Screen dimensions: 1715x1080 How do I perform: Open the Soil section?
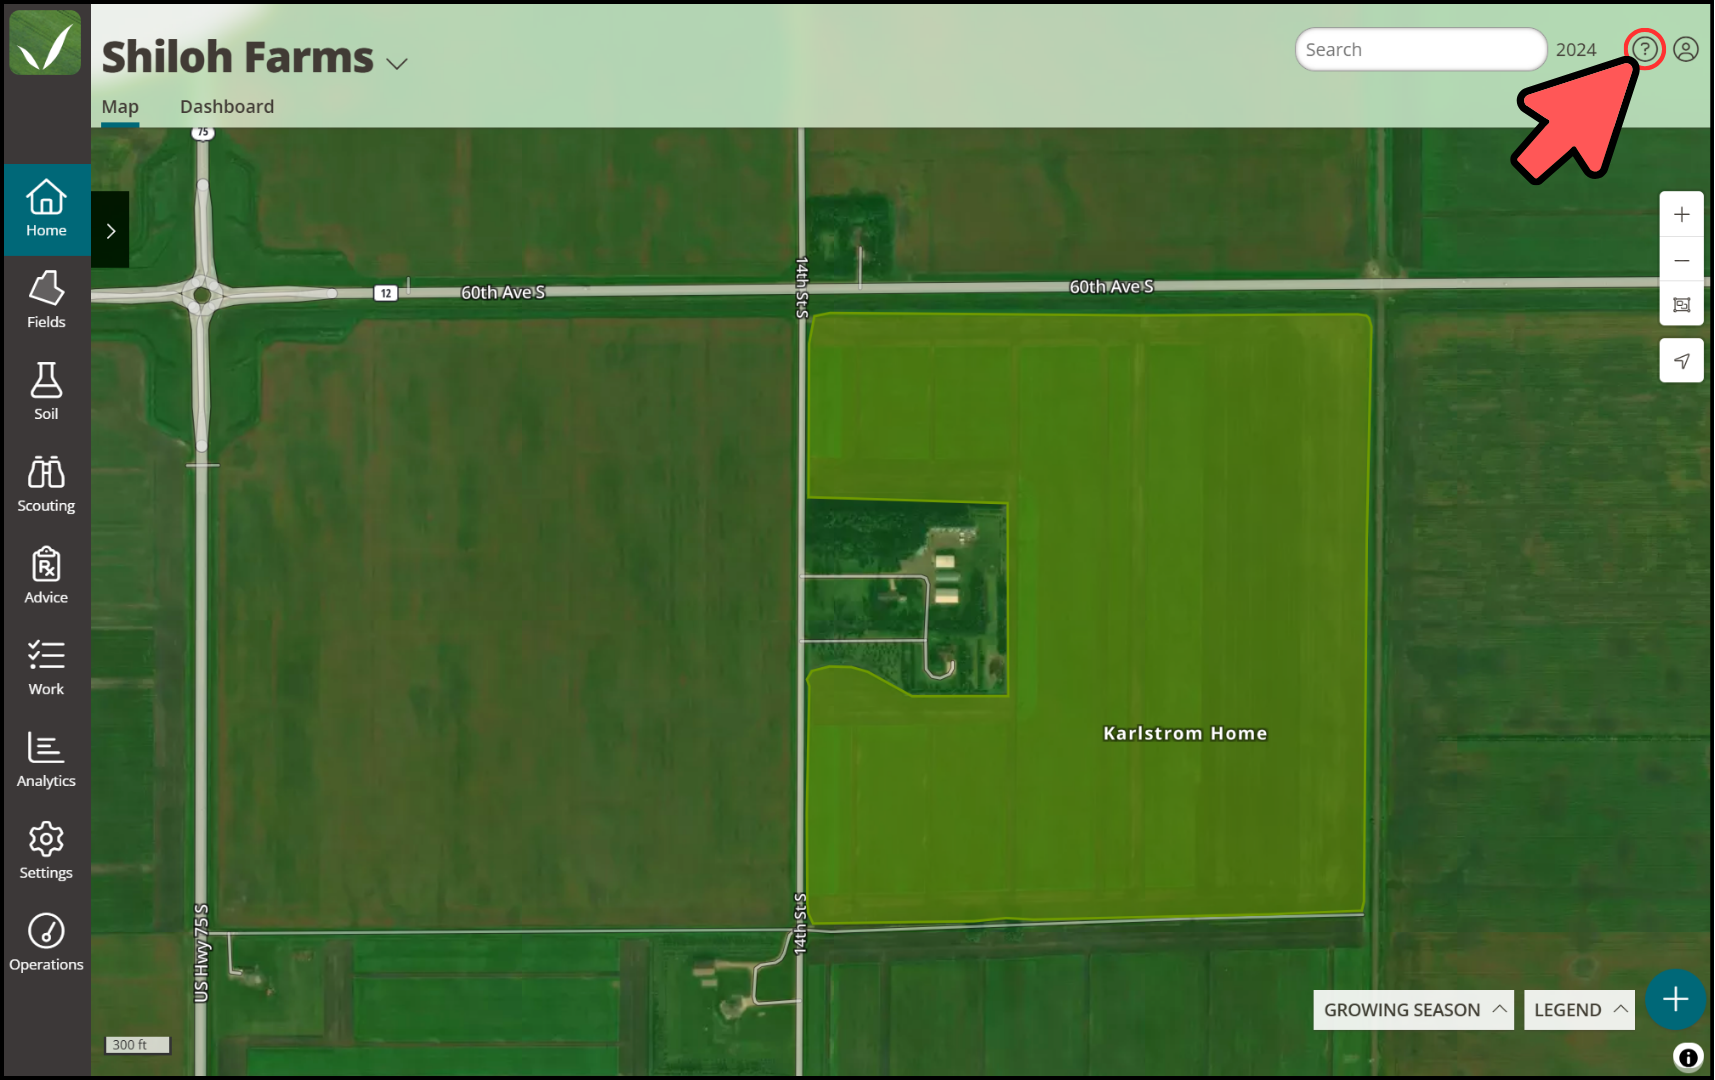[46, 392]
